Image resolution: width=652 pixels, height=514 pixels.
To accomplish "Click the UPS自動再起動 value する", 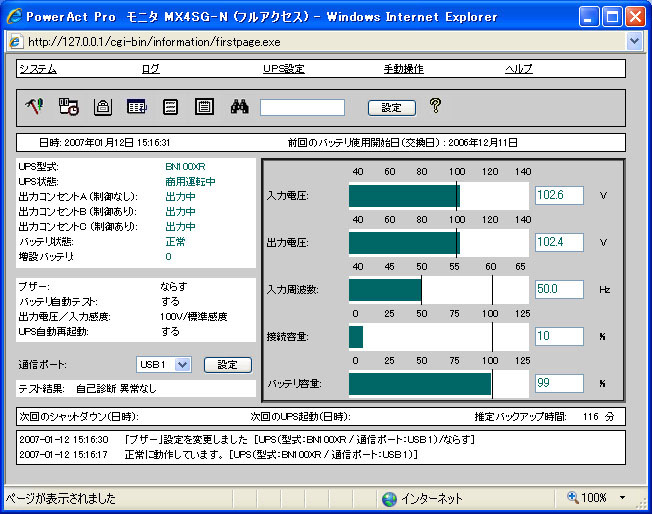I will [170, 331].
